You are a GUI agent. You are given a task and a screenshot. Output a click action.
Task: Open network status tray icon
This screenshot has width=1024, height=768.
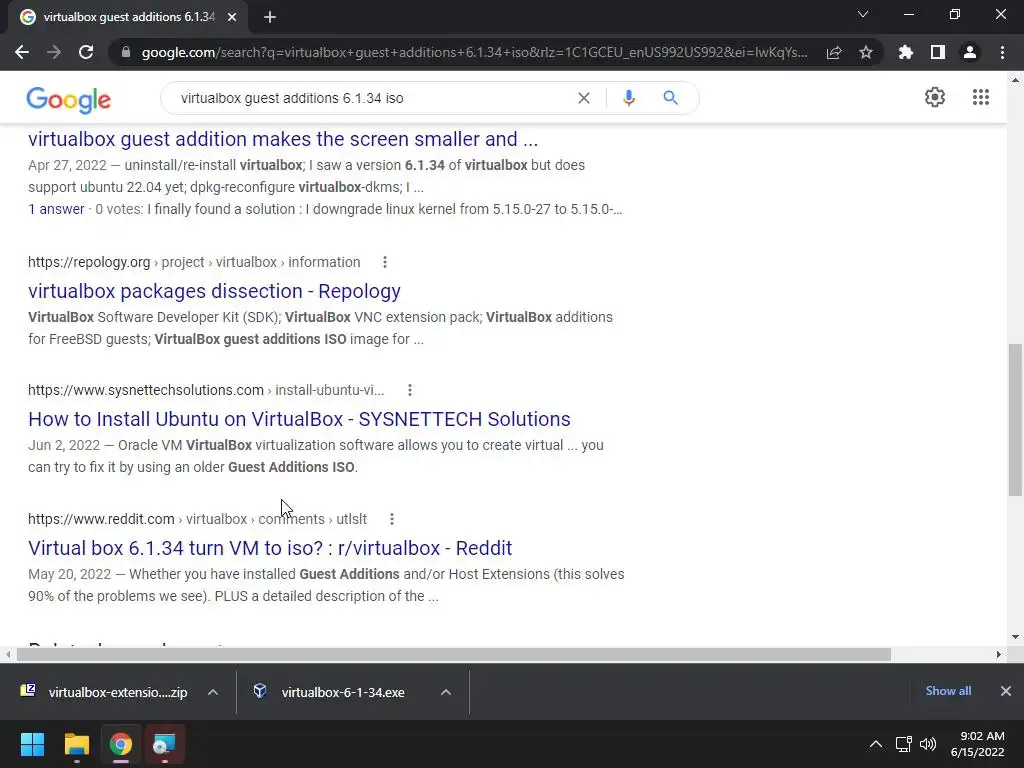(904, 744)
